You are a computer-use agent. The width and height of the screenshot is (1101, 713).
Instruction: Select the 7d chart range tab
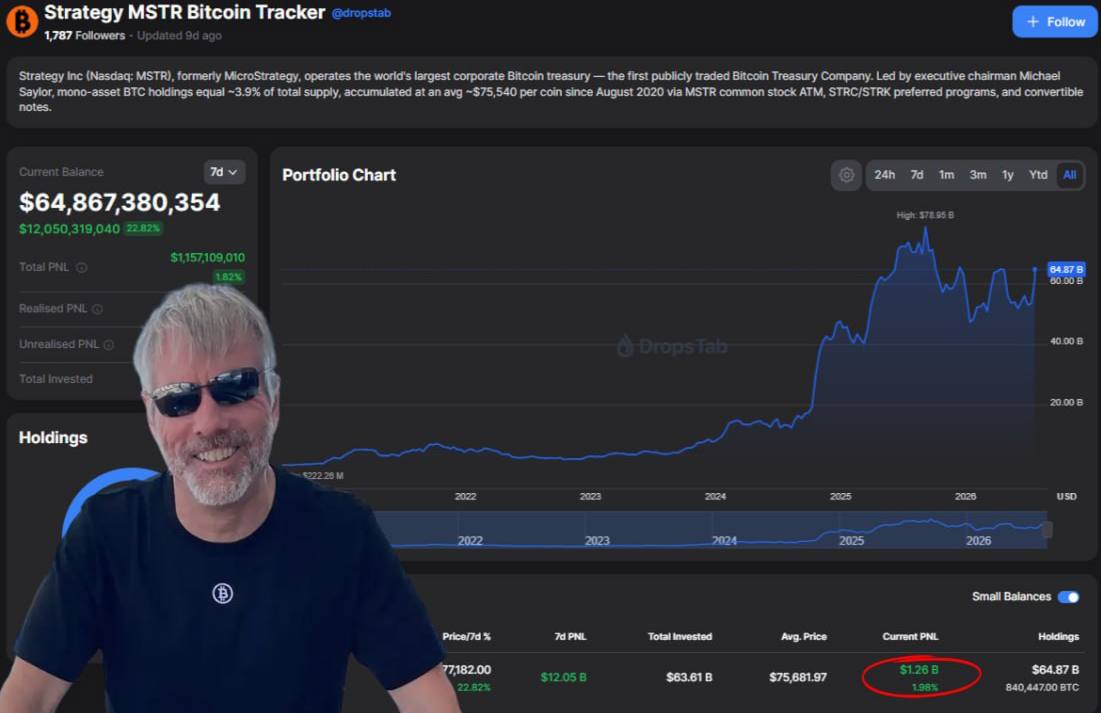(x=917, y=175)
